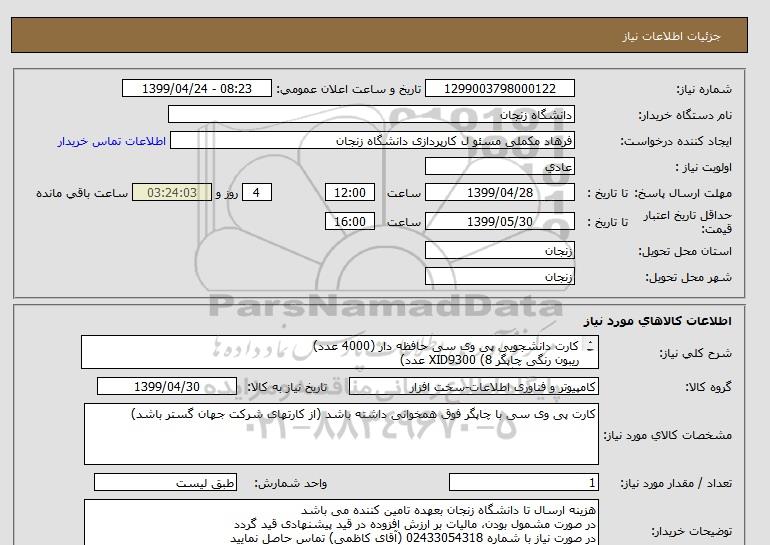Select the request creator field فرهاد مکملی

pos(372,141)
